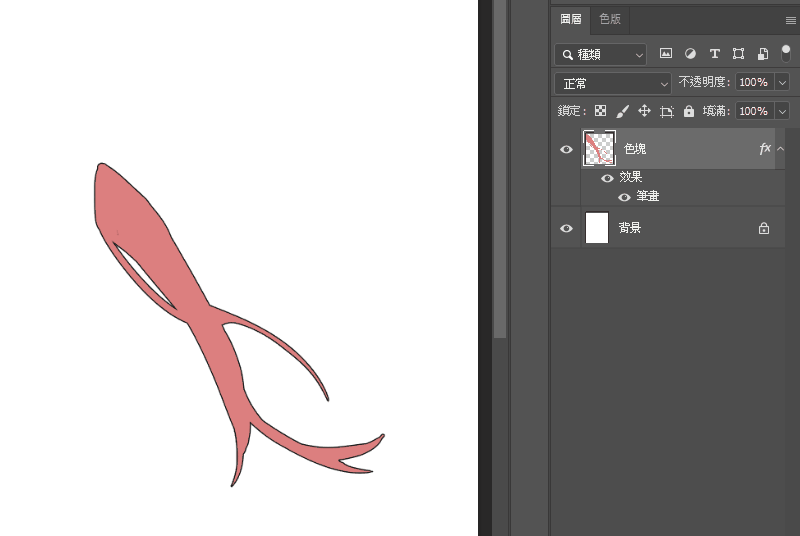The image size is (800, 536).
Task: Click the lock image pixels brush icon
Action: point(622,111)
